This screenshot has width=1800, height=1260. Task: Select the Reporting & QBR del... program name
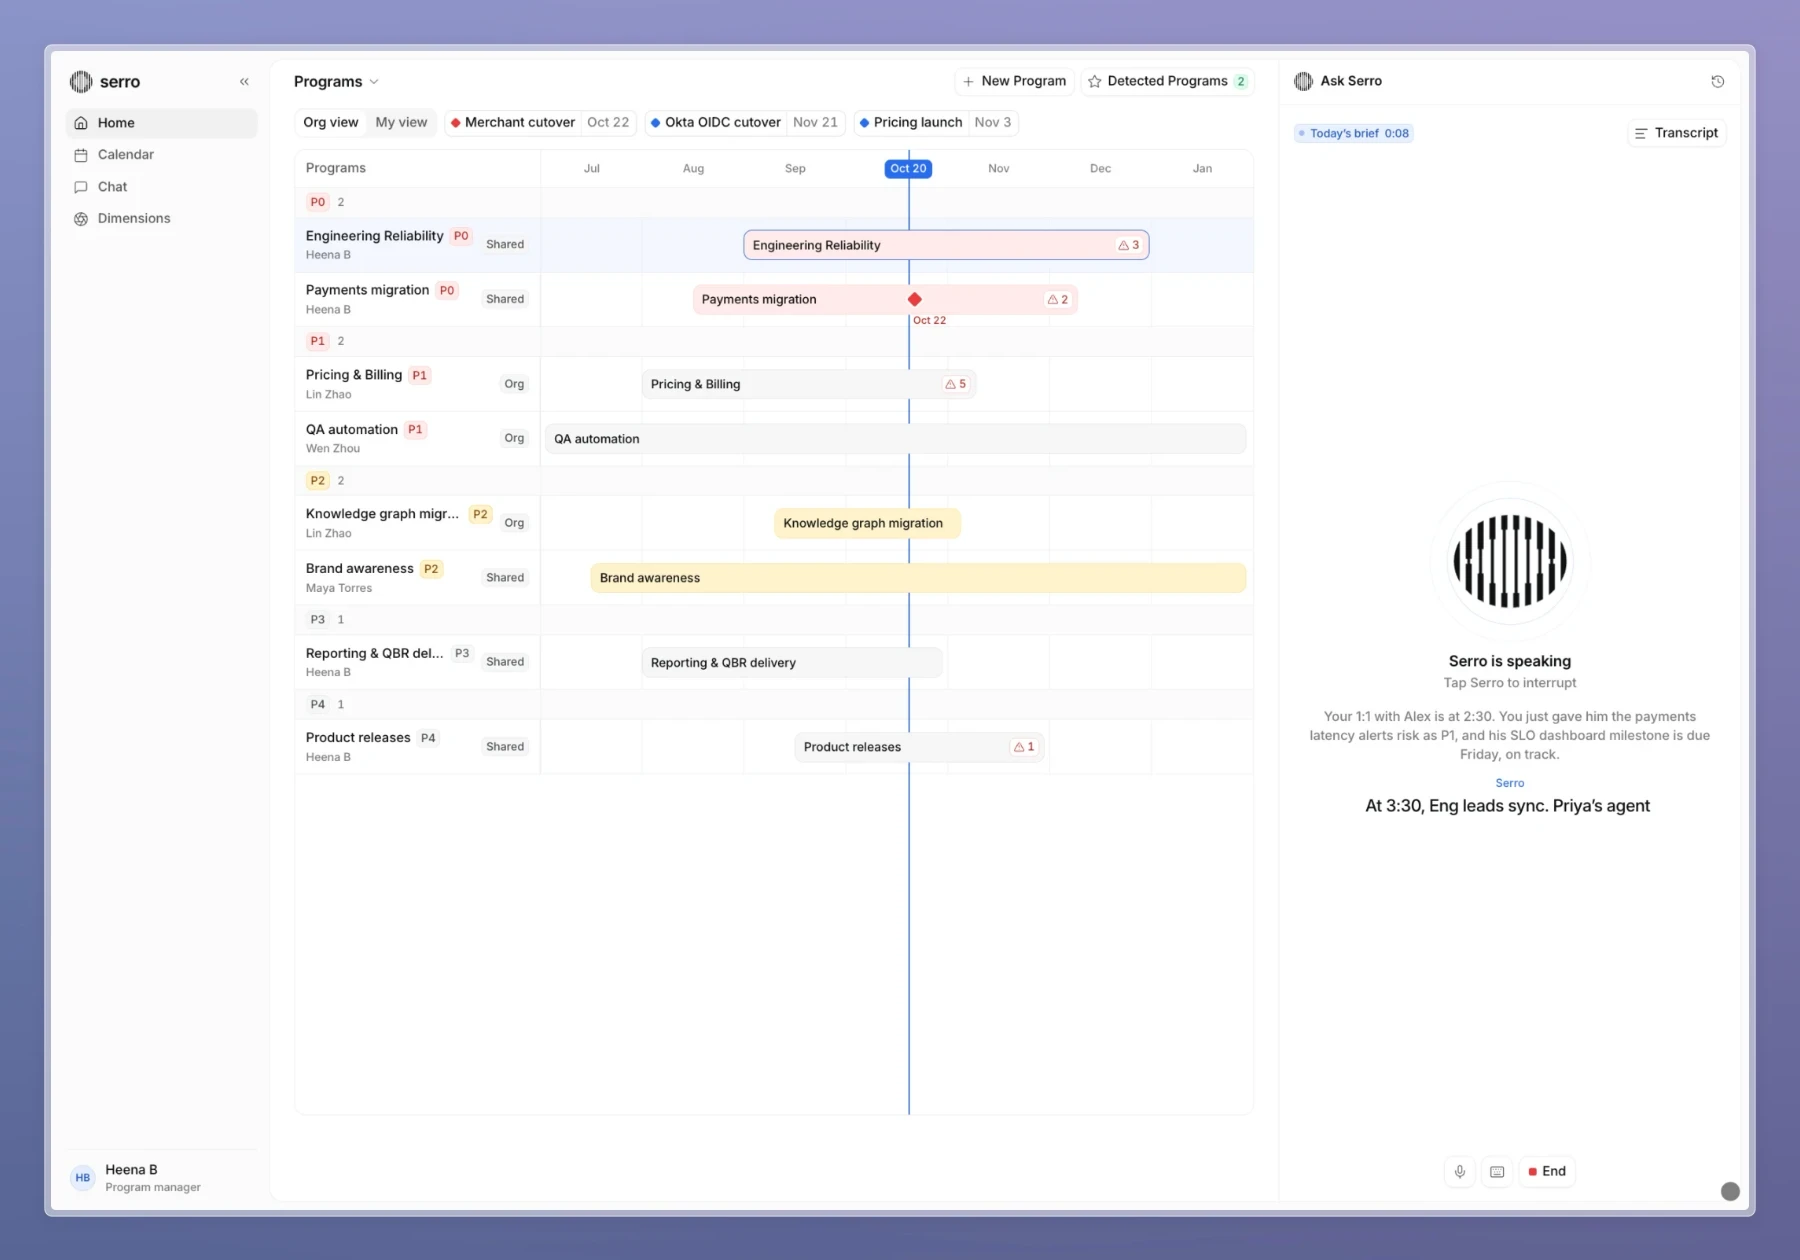374,654
